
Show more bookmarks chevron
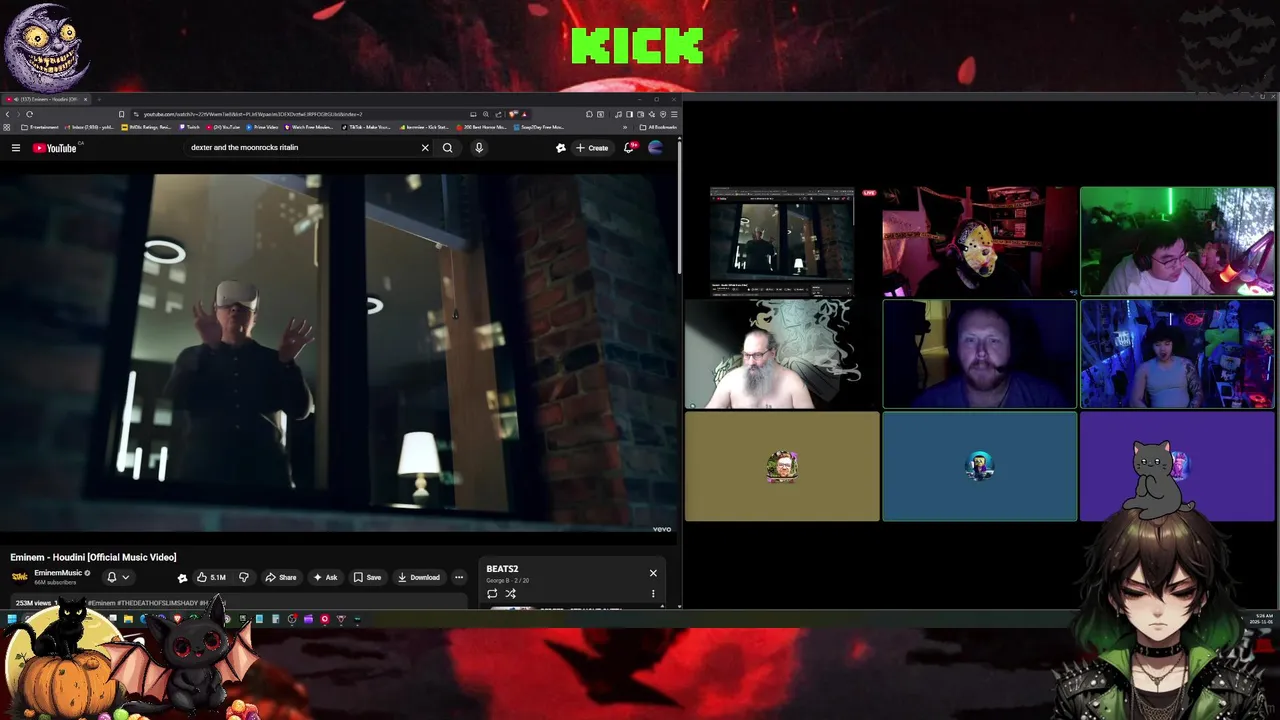626,127
